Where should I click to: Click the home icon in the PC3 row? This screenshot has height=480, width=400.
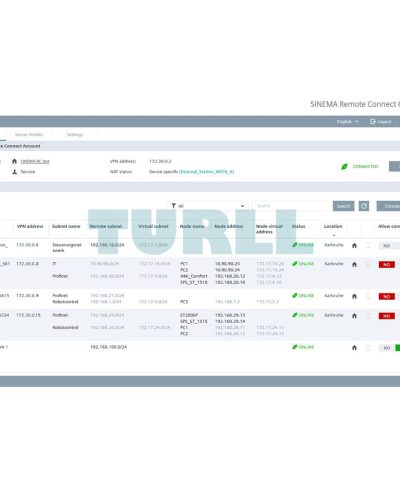click(x=354, y=296)
